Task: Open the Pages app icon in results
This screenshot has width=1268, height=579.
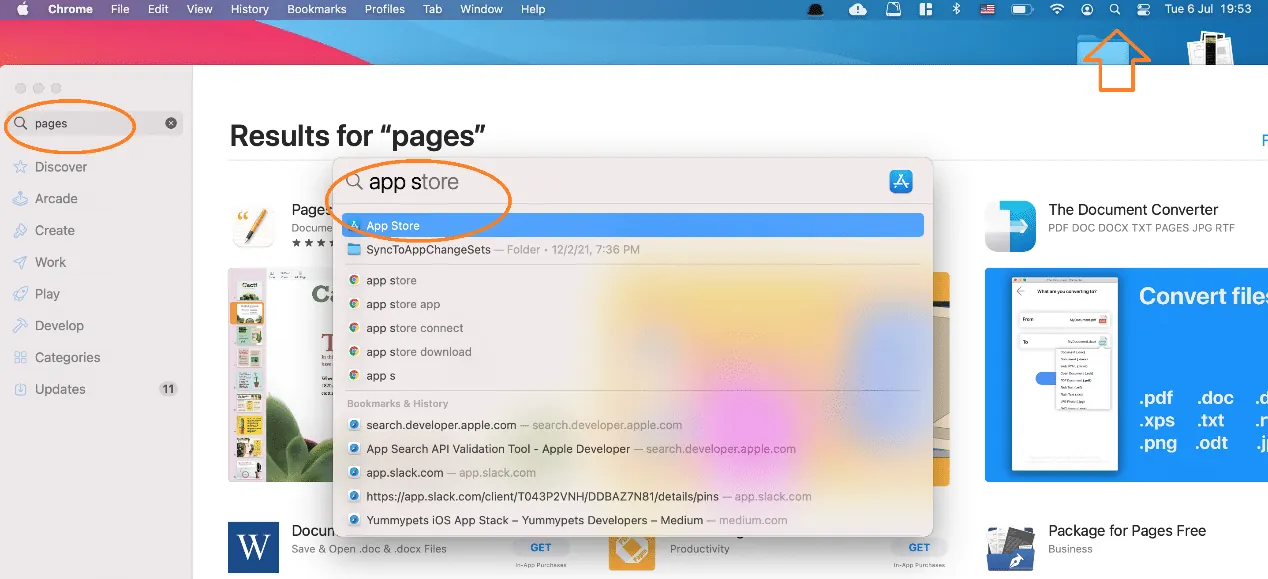Action: (253, 226)
